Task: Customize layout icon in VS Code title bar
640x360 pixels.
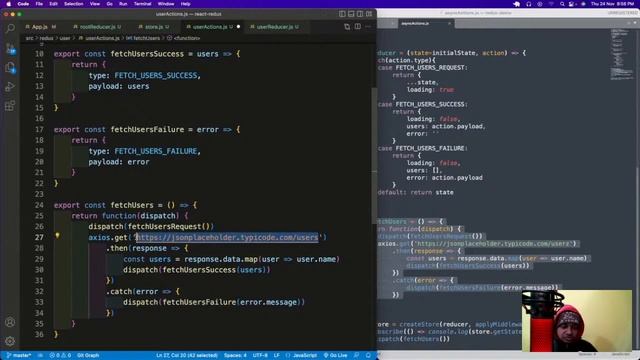Action: [x=369, y=14]
